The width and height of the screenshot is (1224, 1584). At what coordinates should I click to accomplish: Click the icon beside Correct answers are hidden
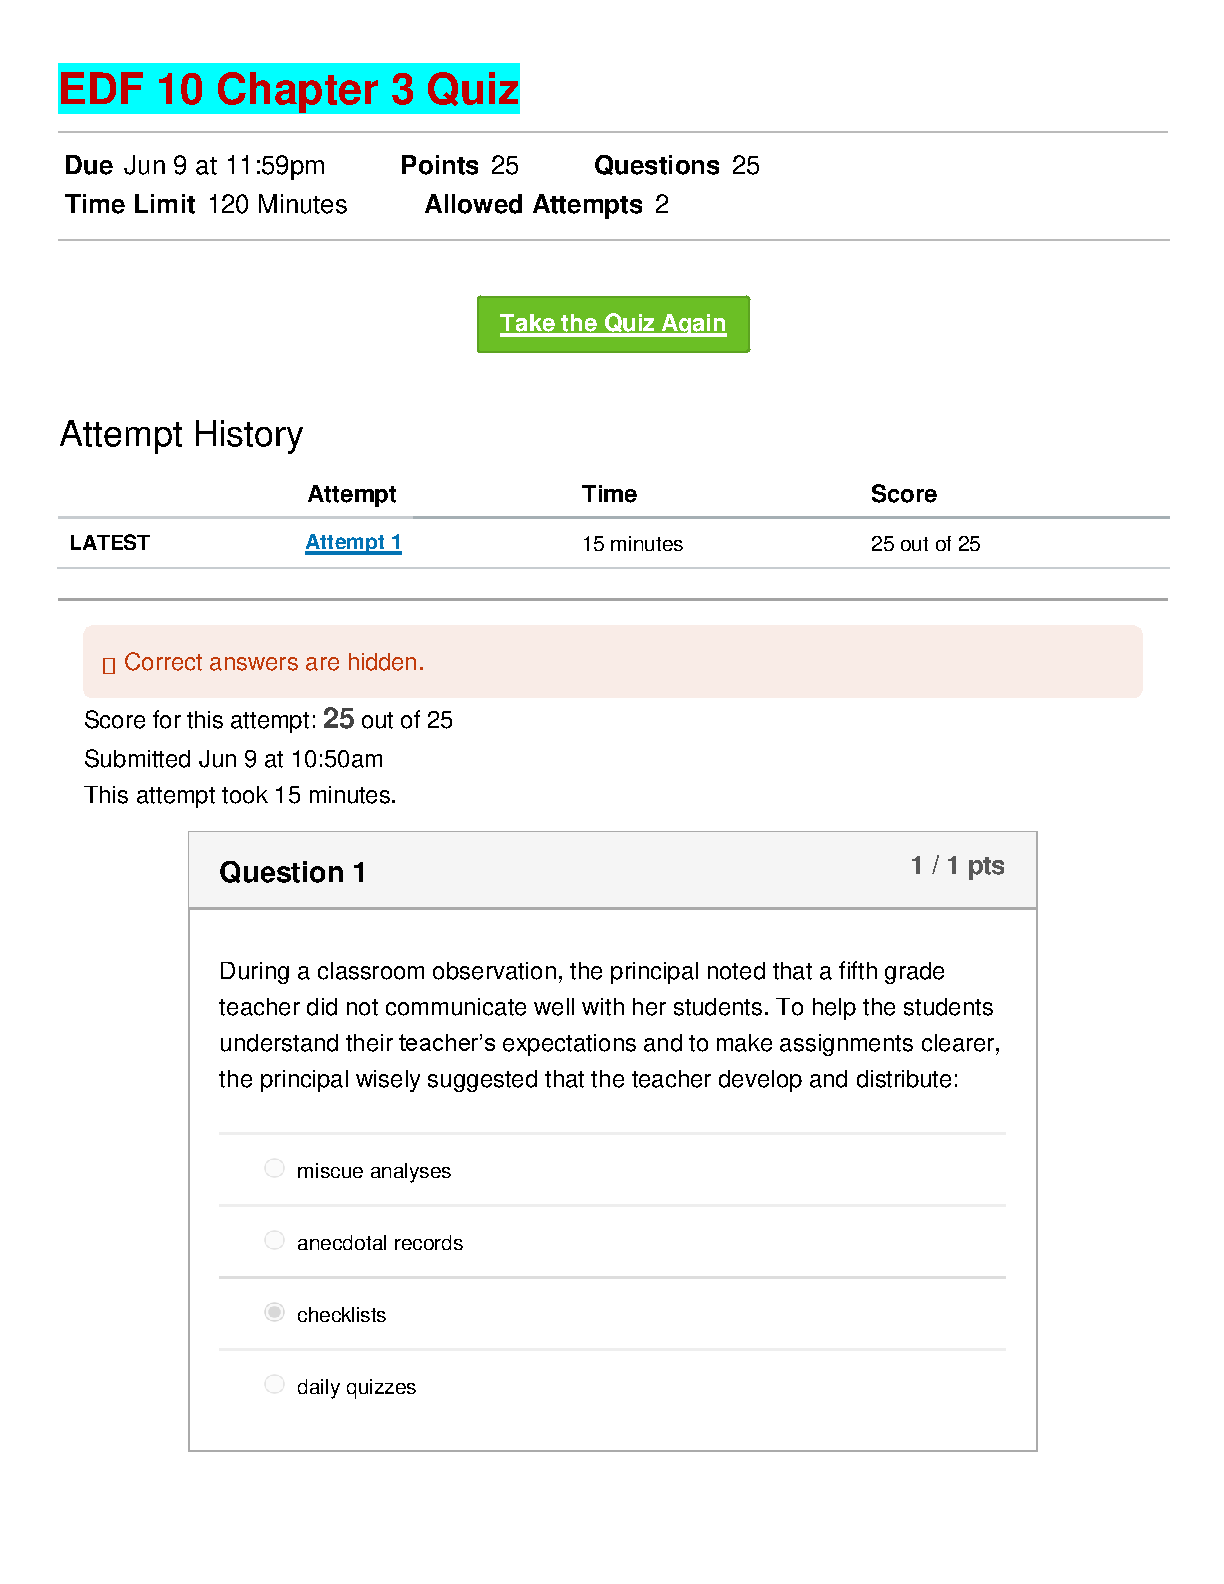point(109,664)
